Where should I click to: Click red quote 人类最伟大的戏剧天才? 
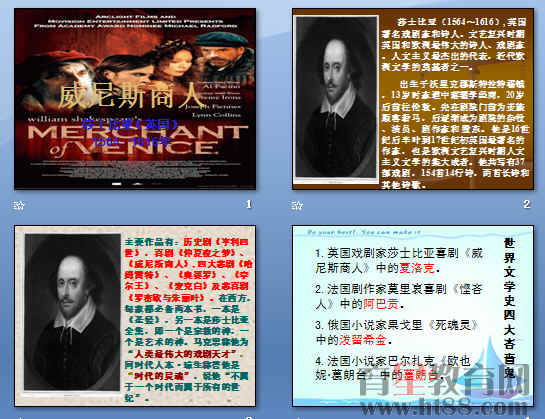click(182, 354)
